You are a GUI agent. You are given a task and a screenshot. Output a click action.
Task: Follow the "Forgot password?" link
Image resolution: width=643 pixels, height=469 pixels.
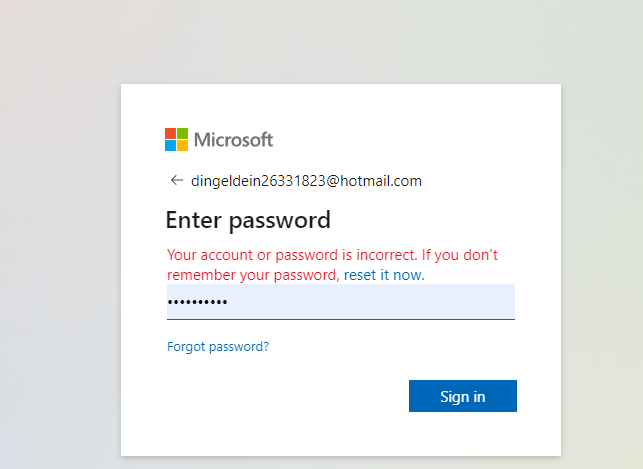(x=218, y=347)
